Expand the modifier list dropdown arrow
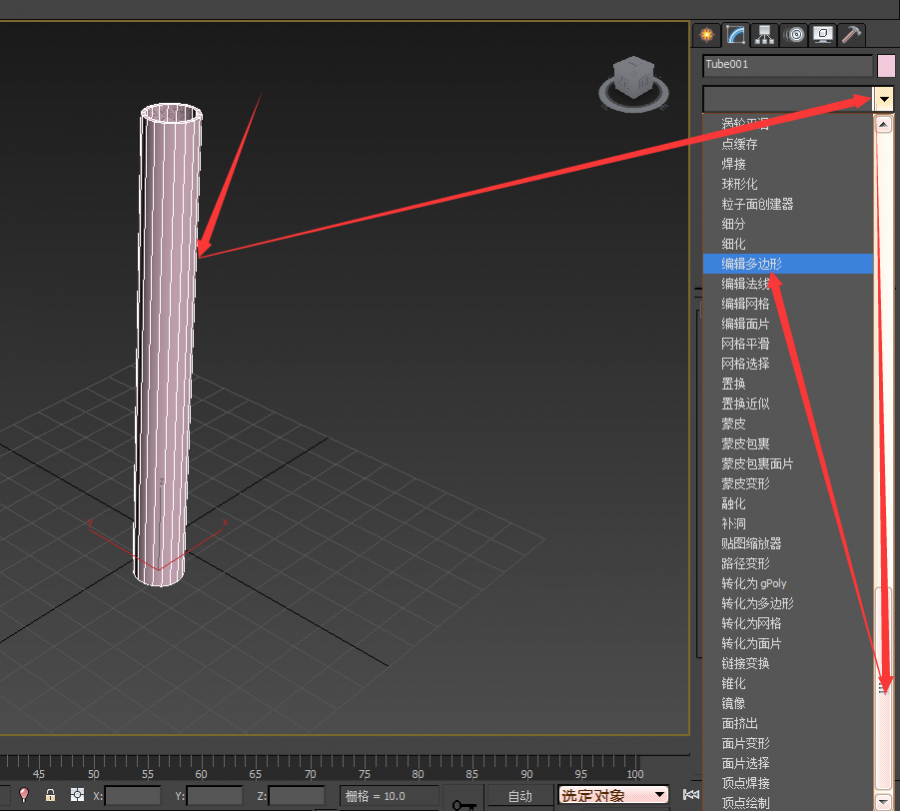 tap(883, 99)
